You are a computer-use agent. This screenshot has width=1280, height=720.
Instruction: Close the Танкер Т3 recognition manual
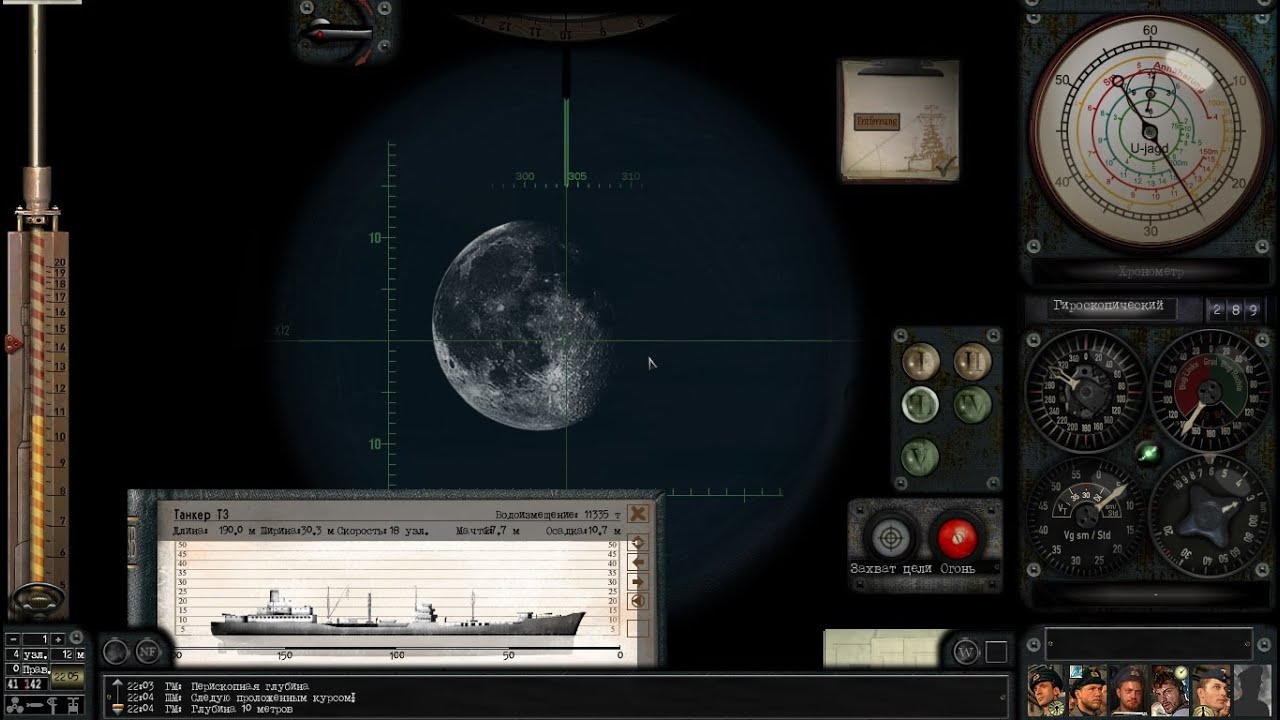tap(638, 514)
